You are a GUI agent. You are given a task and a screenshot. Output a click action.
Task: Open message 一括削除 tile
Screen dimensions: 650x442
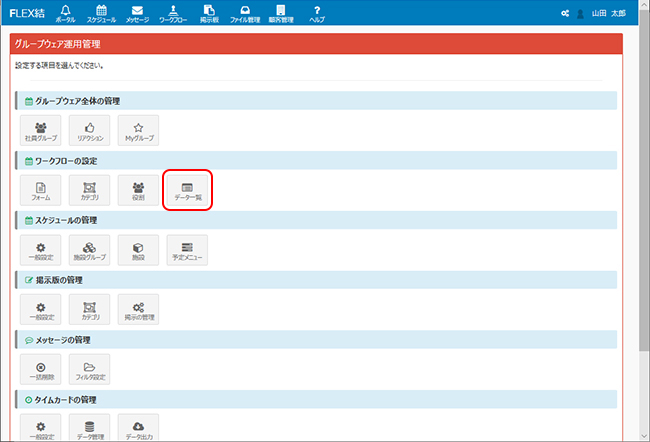click(x=41, y=369)
